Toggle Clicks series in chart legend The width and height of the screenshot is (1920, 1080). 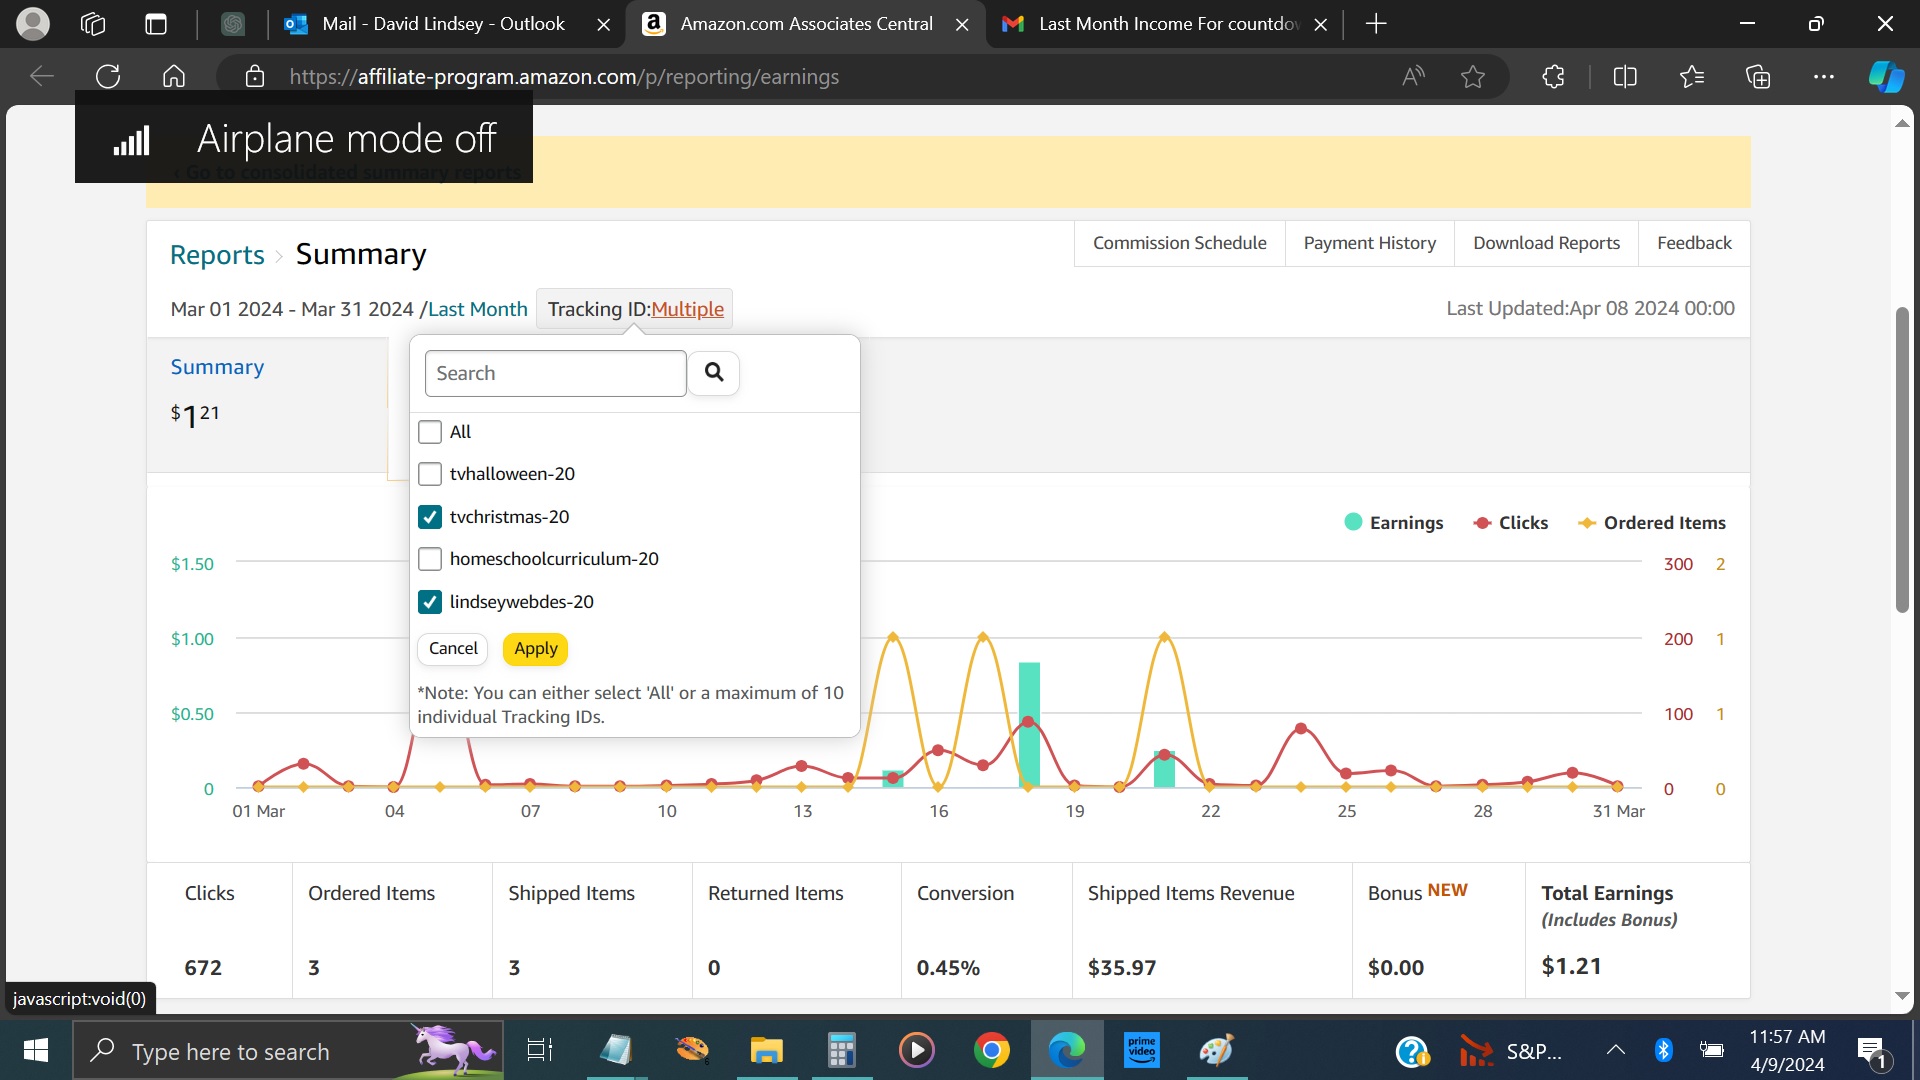(x=1511, y=523)
